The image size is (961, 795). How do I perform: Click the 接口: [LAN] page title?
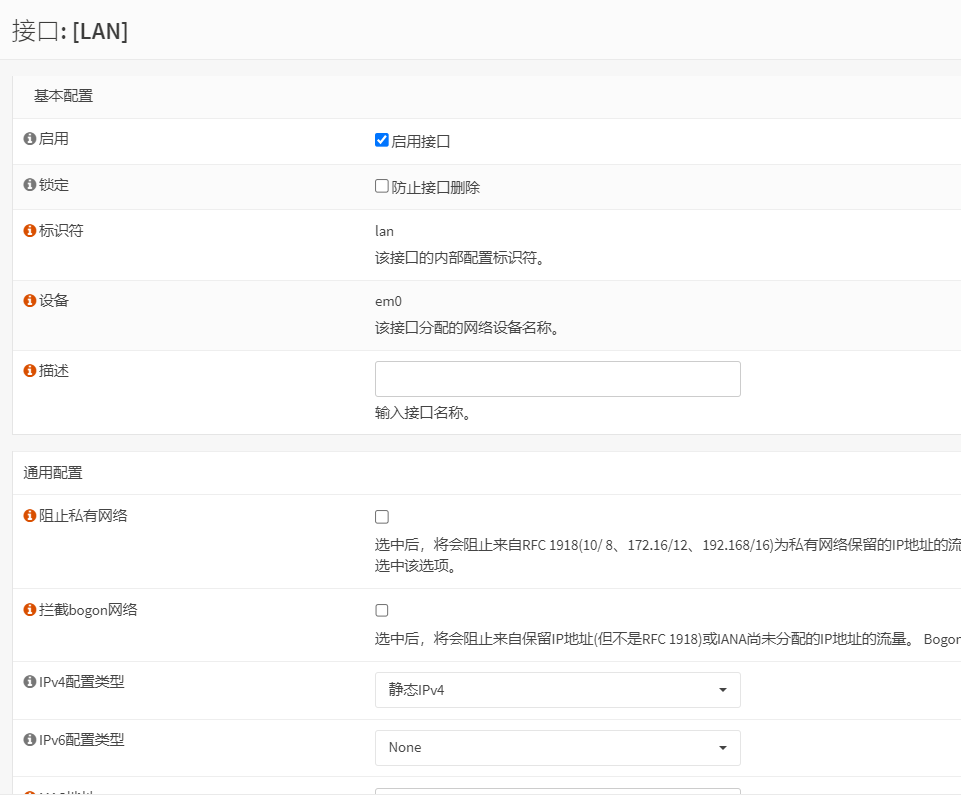pos(70,31)
